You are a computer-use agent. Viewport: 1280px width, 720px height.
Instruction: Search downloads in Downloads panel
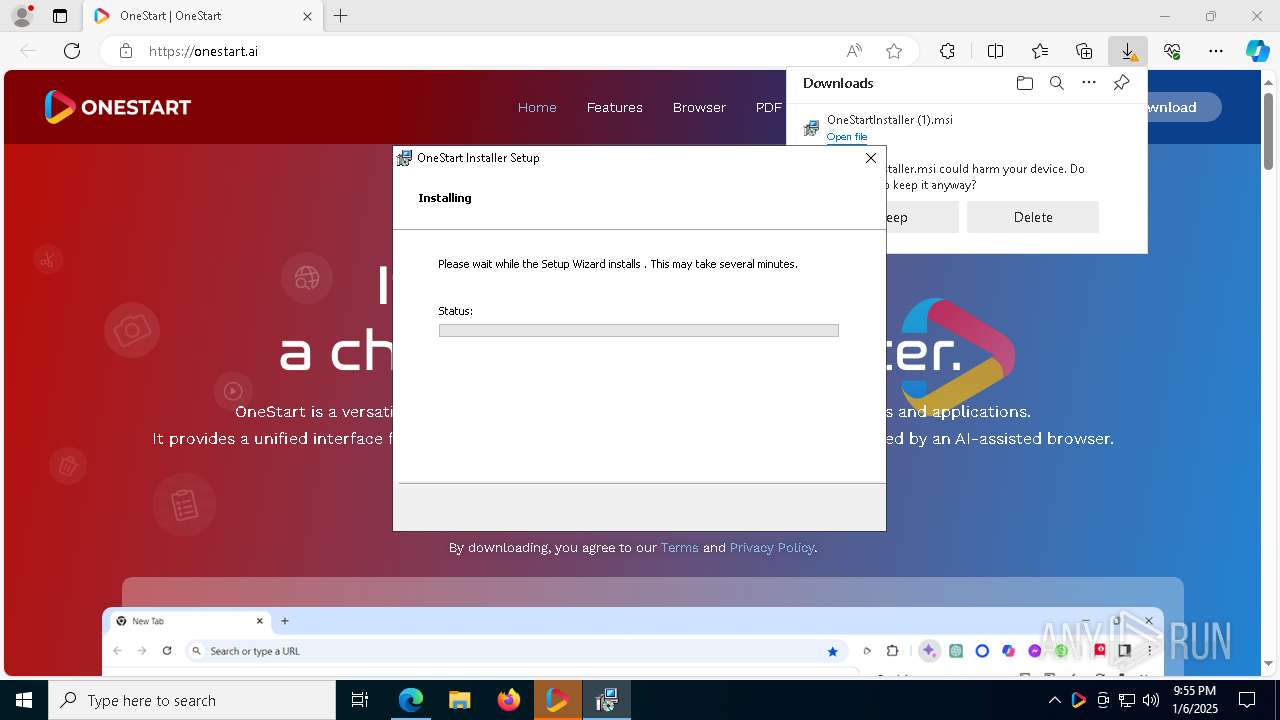point(1056,83)
